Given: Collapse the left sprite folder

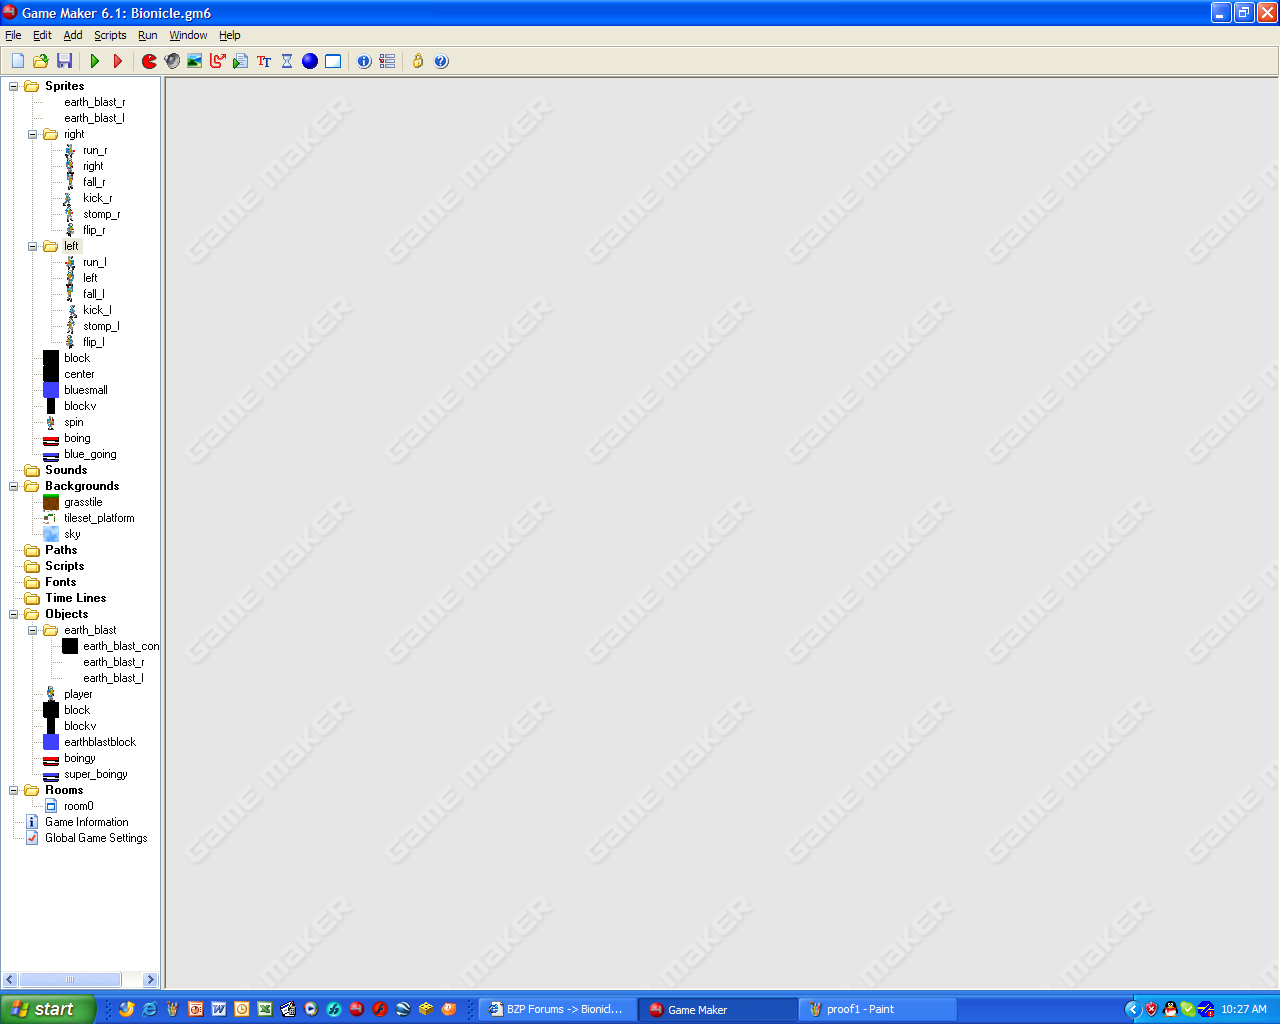Looking at the screenshot, I should 33,245.
